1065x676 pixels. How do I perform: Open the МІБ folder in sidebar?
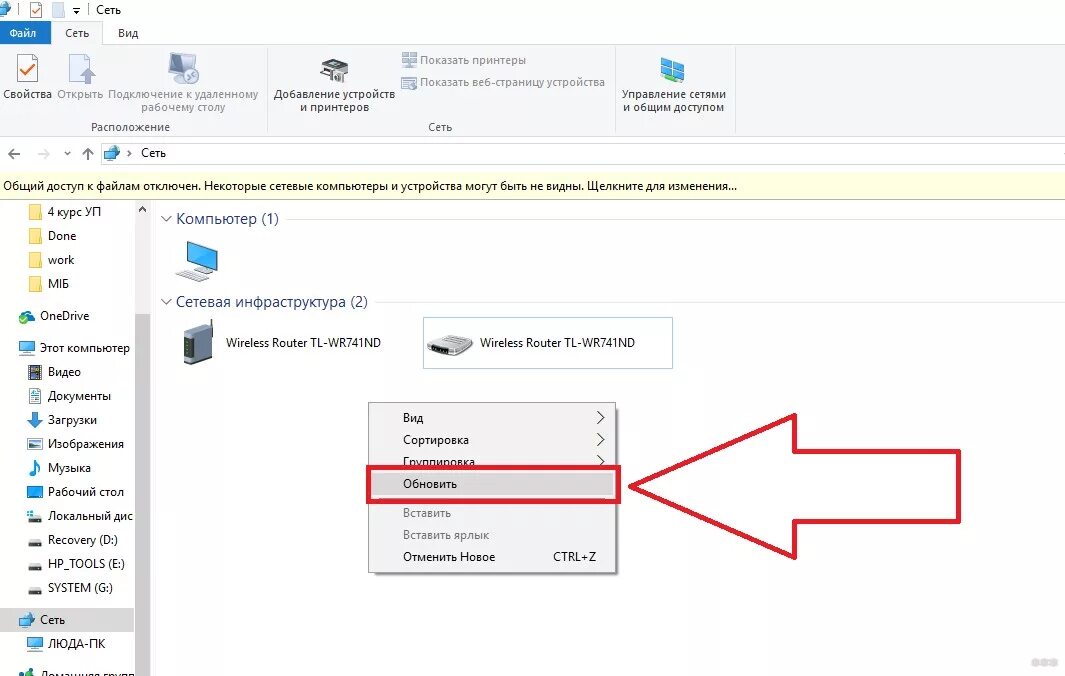(50, 283)
